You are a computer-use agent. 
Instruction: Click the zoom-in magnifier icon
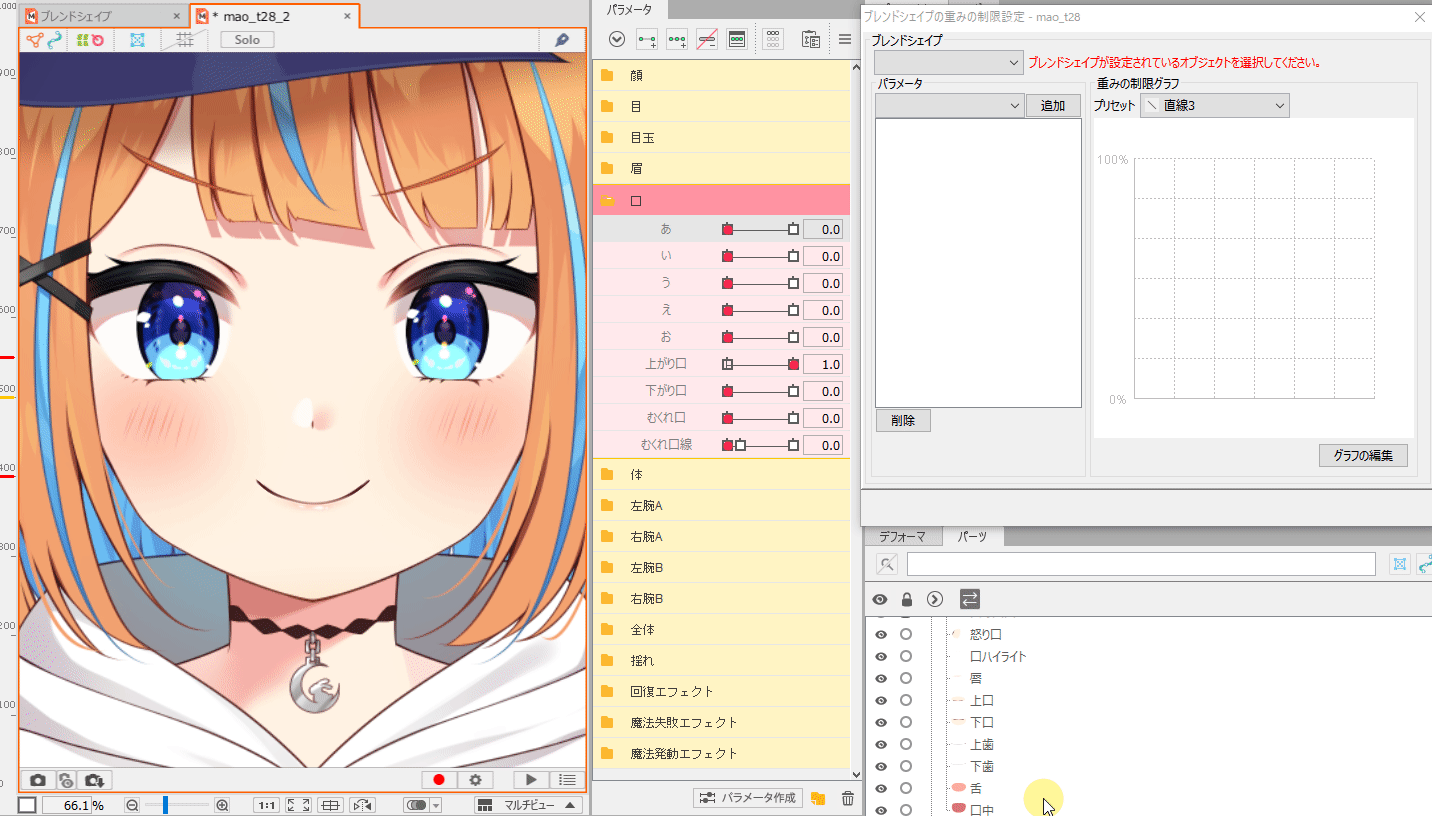click(x=222, y=805)
